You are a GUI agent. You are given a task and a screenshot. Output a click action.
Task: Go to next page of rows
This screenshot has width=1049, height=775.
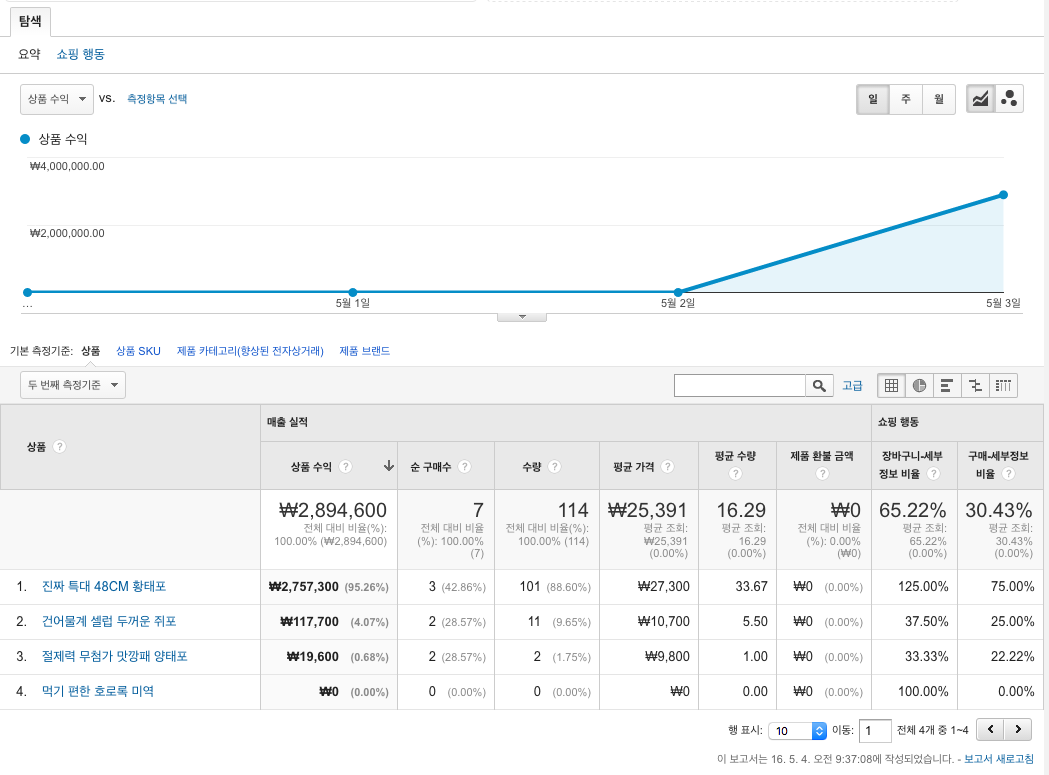[x=1018, y=729]
